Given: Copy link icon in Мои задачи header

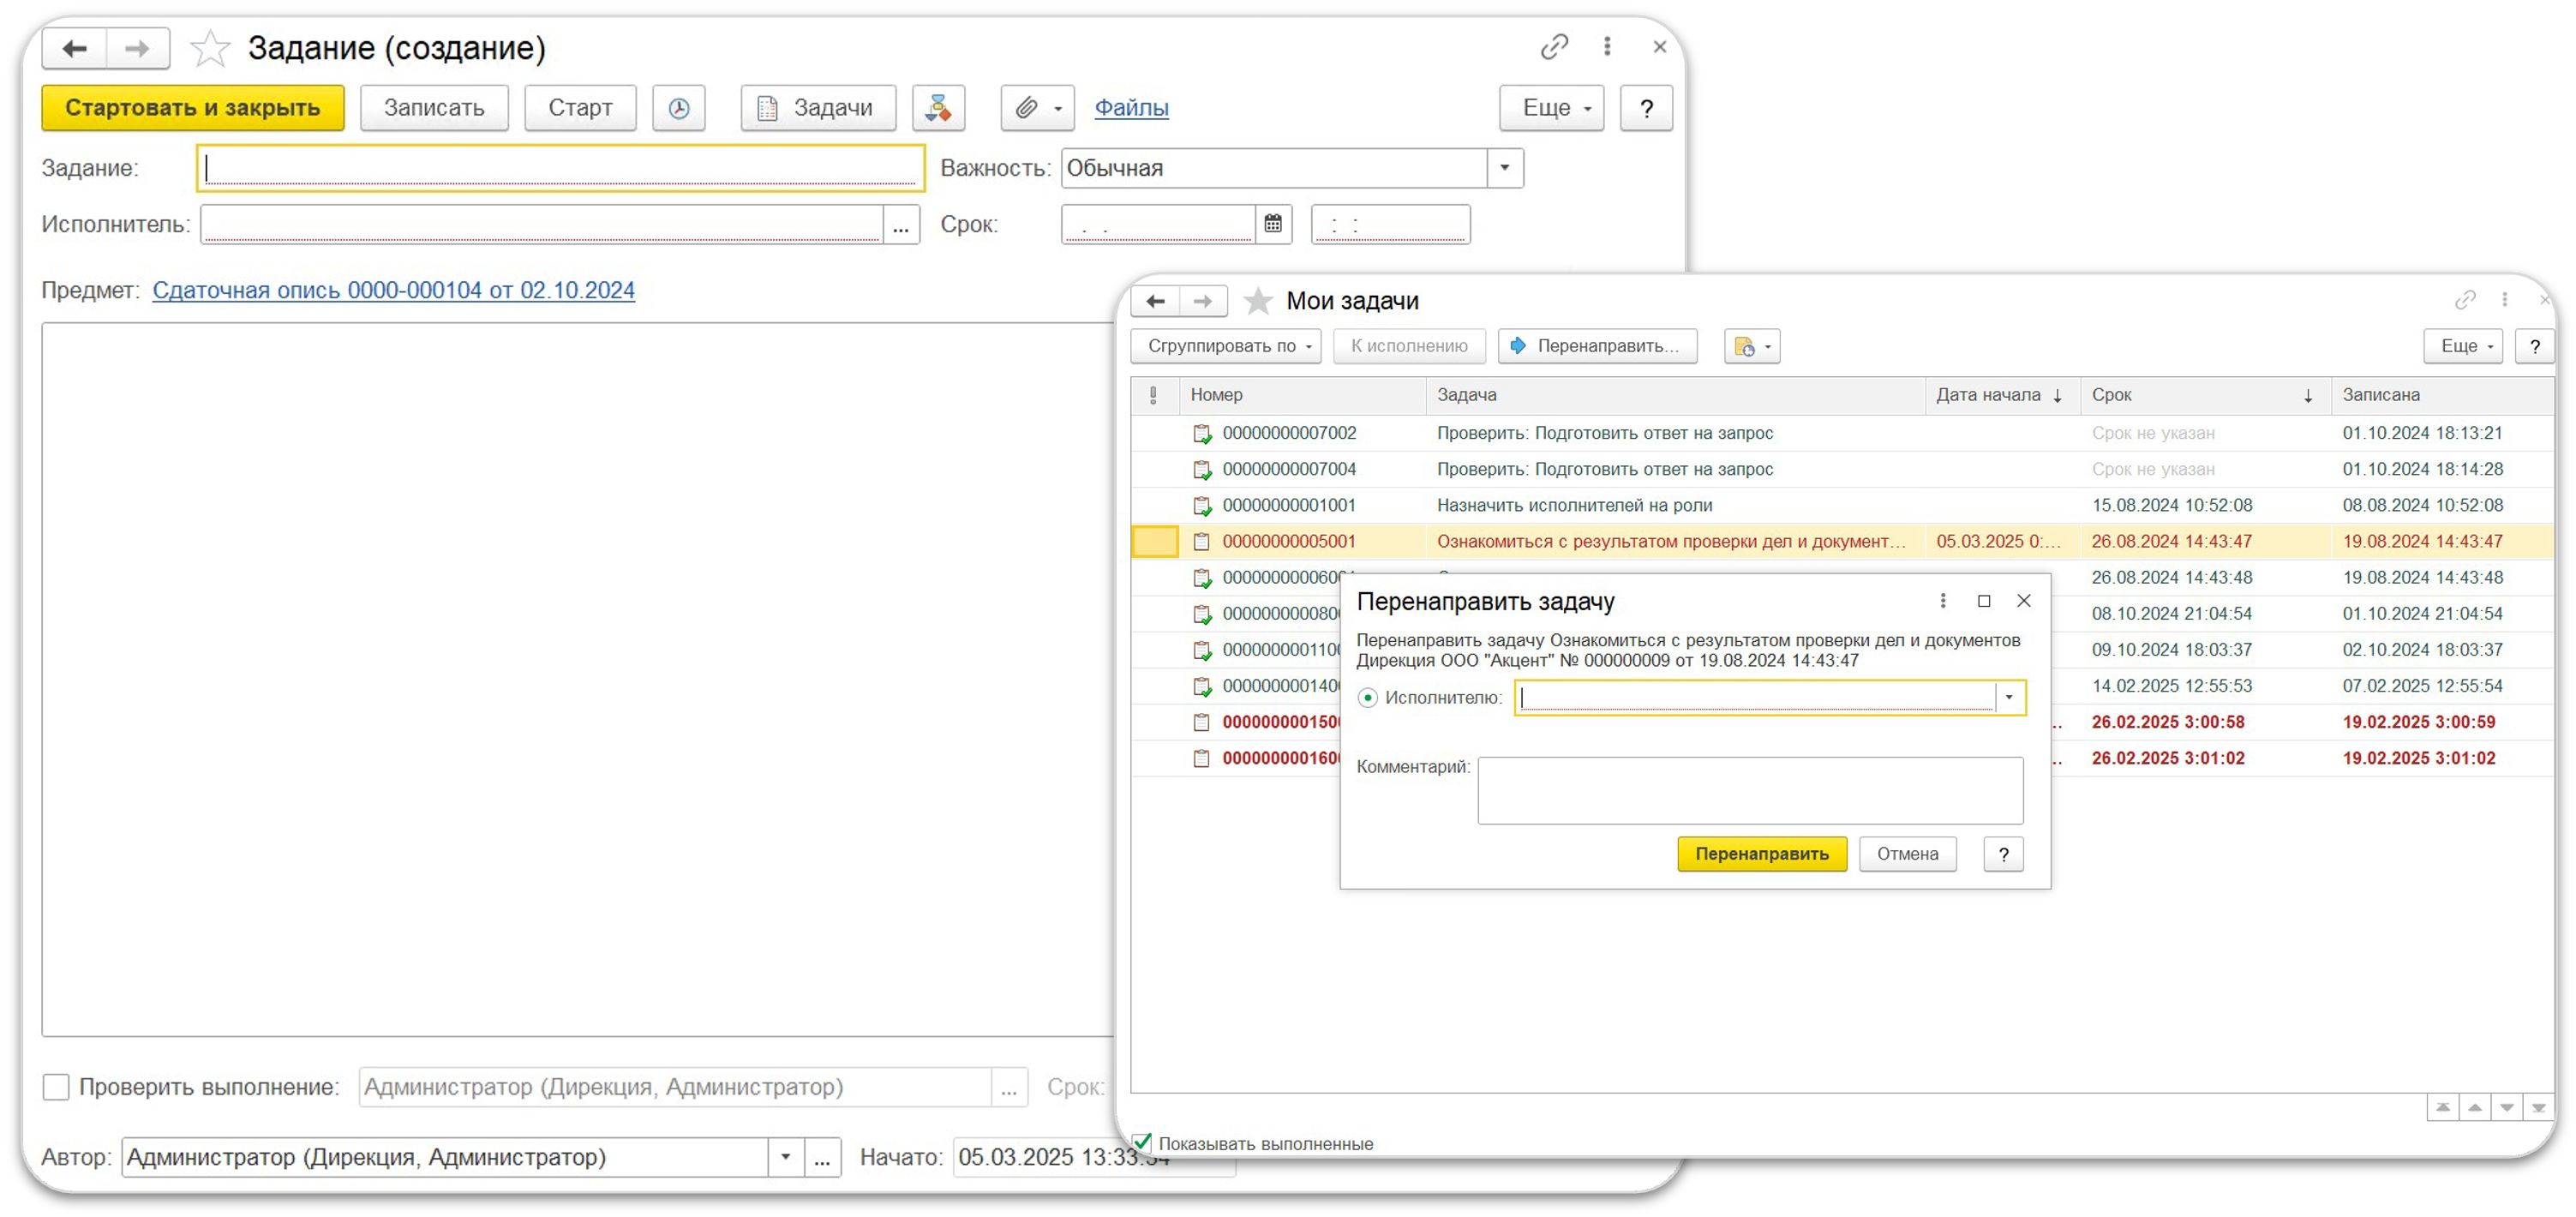Looking at the screenshot, I should 2465,300.
